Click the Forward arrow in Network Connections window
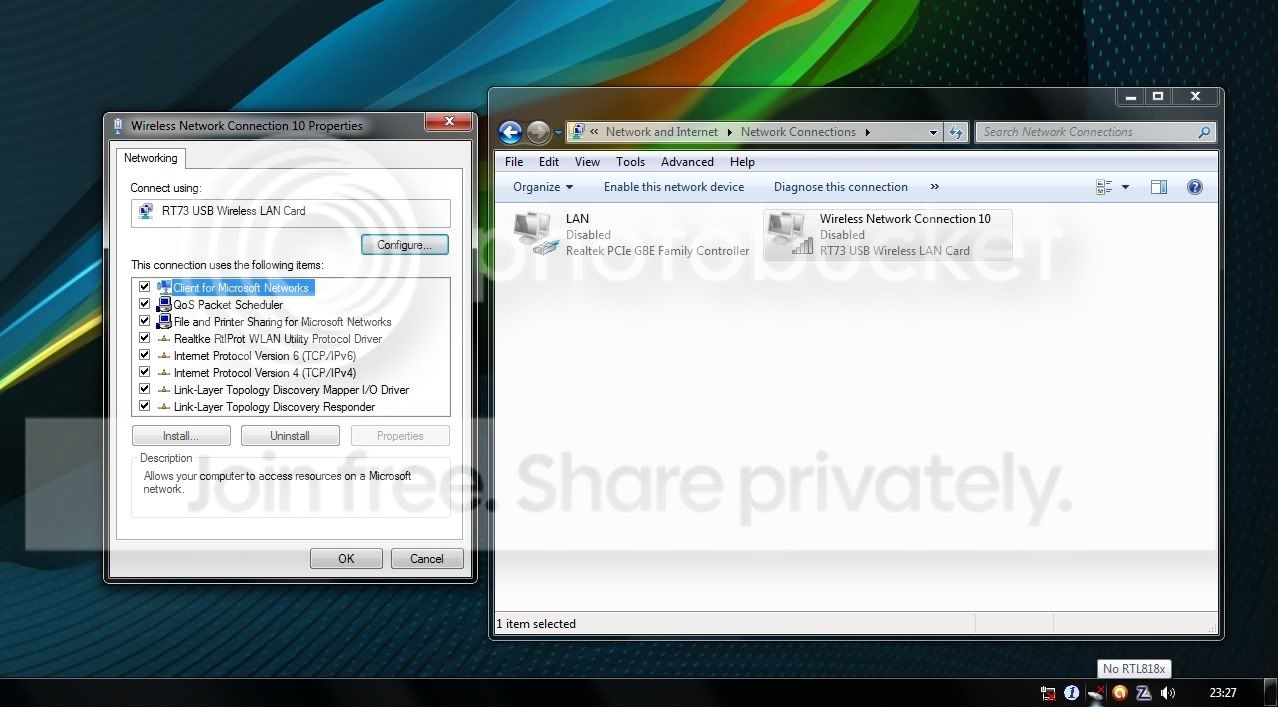This screenshot has height=720, width=1278. click(x=538, y=132)
